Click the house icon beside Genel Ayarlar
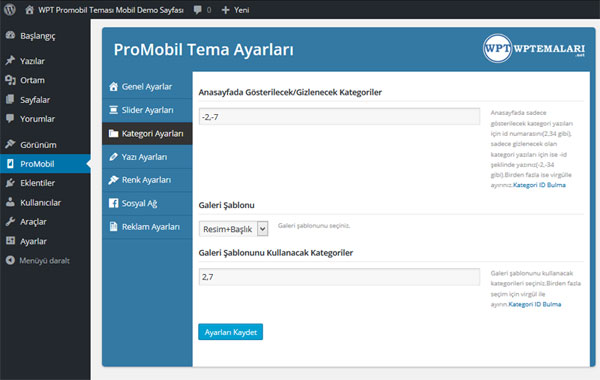 click(x=113, y=86)
